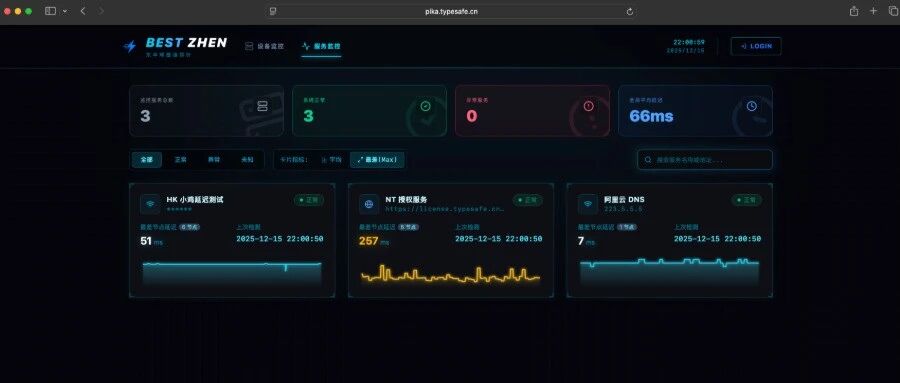Switch to the 服务监控 service monitoring tab
This screenshot has width=900, height=383.
[321, 47]
